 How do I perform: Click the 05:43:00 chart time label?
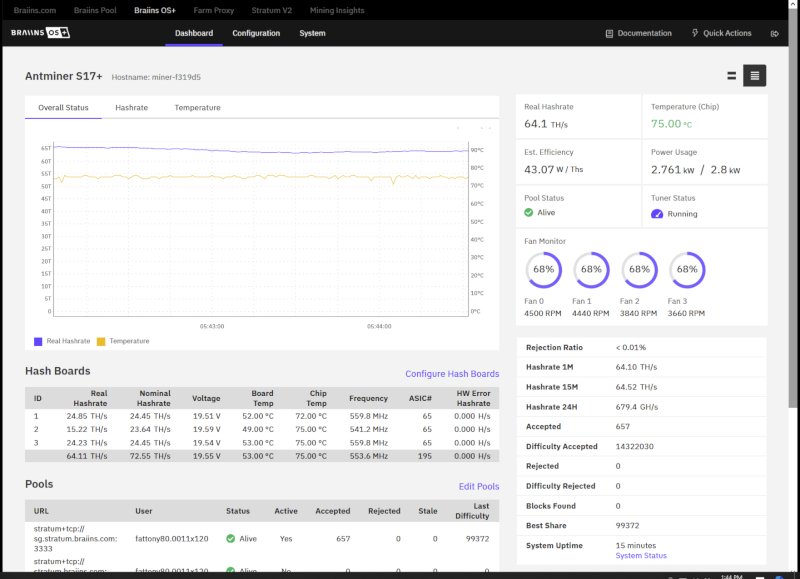coord(212,326)
